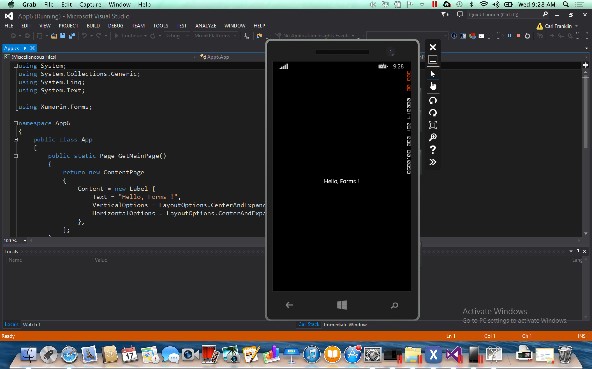Open the TOOLS menu
This screenshot has width=592, height=369.
[160, 26]
